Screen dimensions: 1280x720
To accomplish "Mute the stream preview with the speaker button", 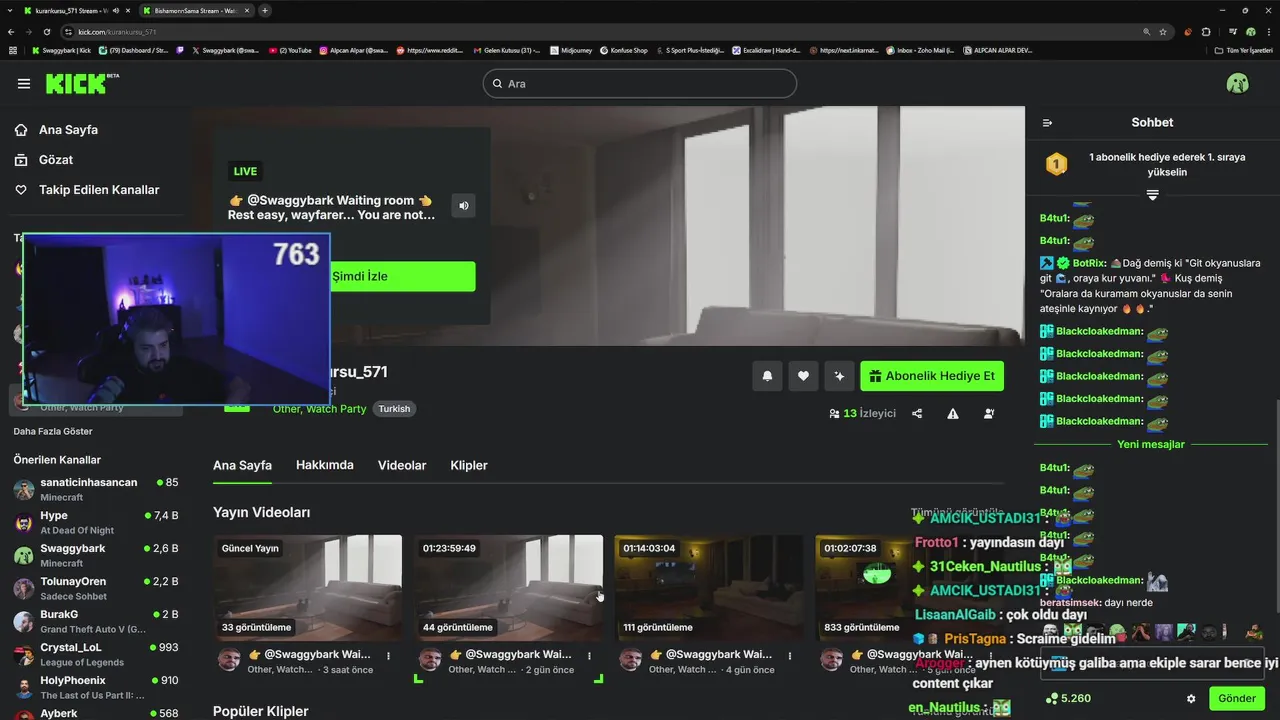I will click(x=463, y=206).
